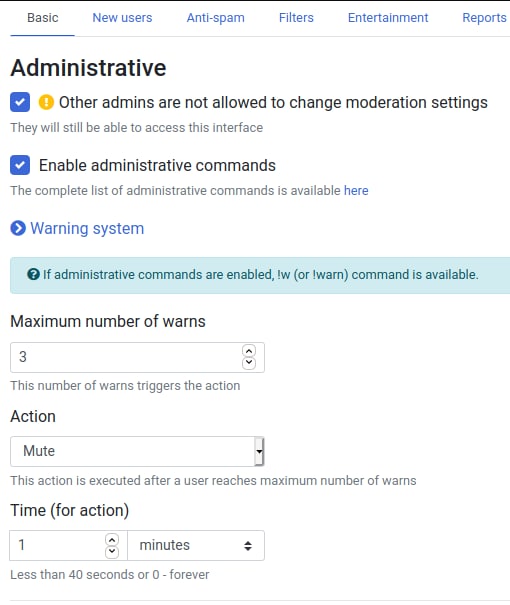Open the Anti-spam tab
This screenshot has width=510, height=605.
216,18
